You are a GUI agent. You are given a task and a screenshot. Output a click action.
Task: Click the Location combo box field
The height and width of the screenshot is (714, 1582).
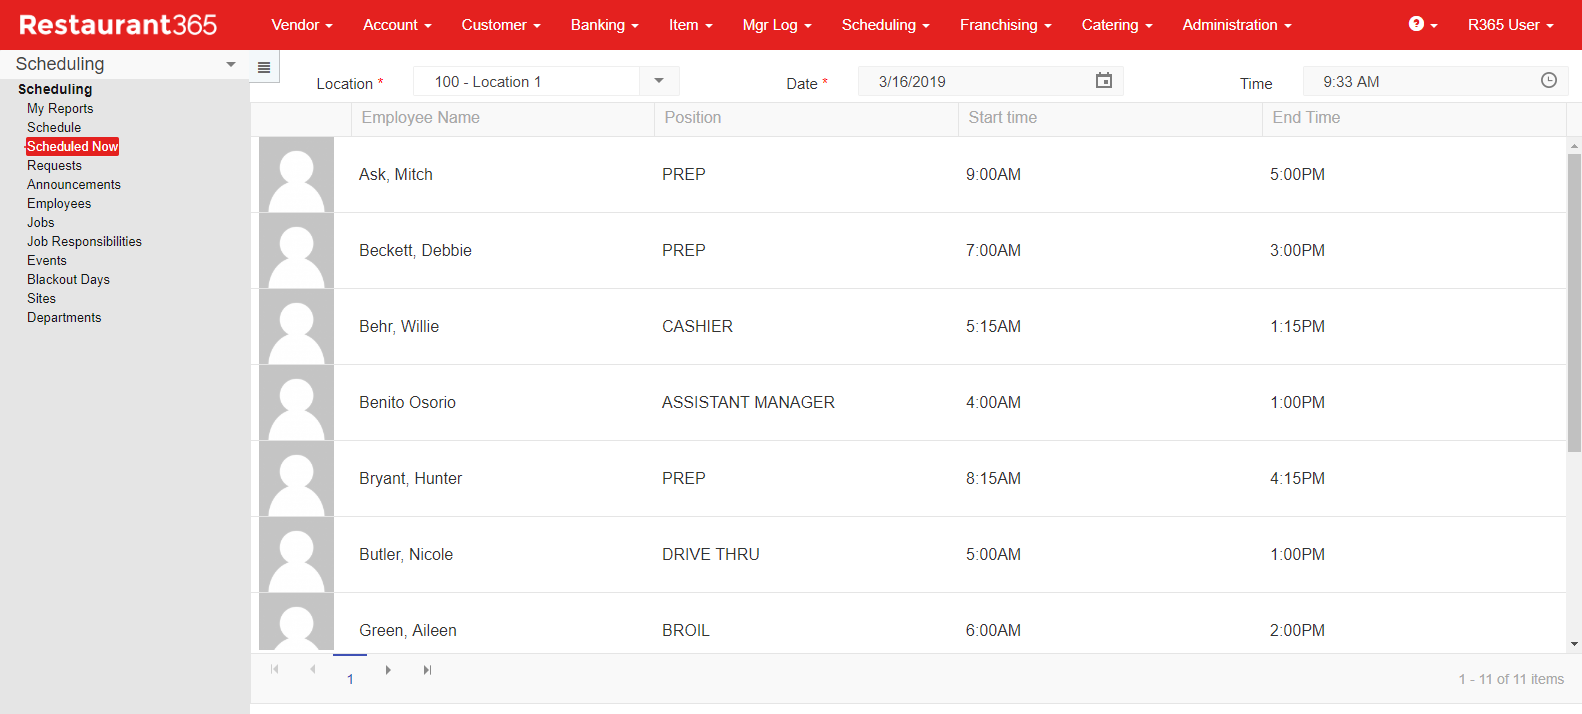[x=546, y=81]
